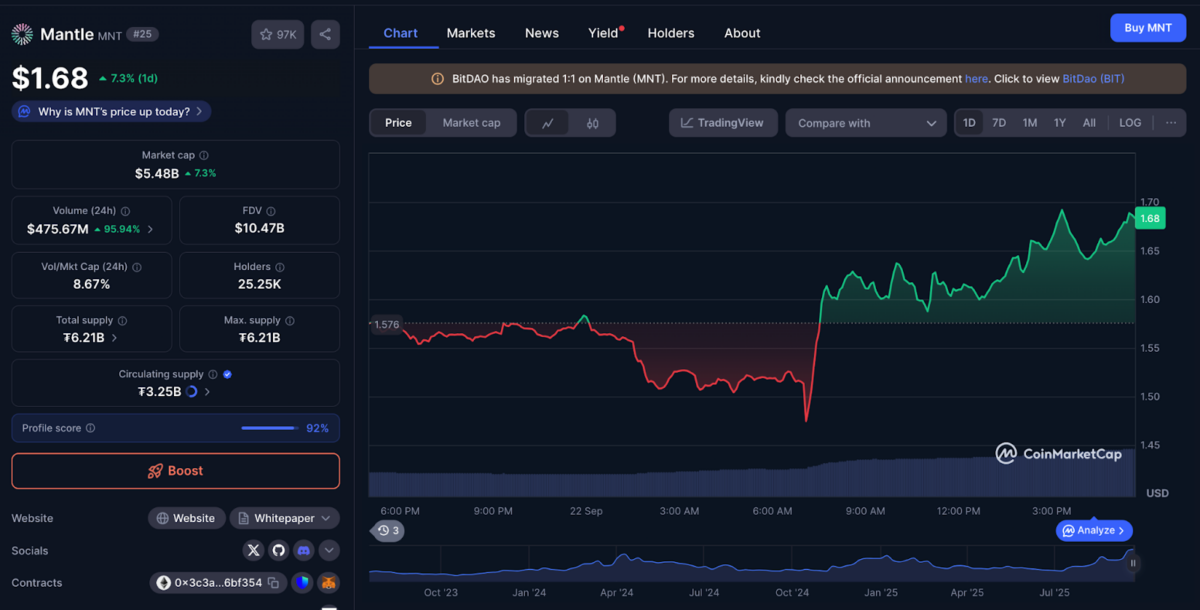The width and height of the screenshot is (1200, 610).
Task: Click the Analyze button on the chart
Action: tap(1095, 531)
